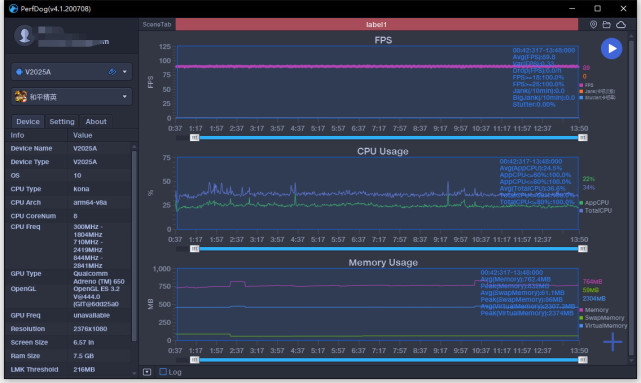Select the Ram Size value 7.5 GB
Image resolution: width=641 pixels, height=383 pixels.
click(83, 356)
